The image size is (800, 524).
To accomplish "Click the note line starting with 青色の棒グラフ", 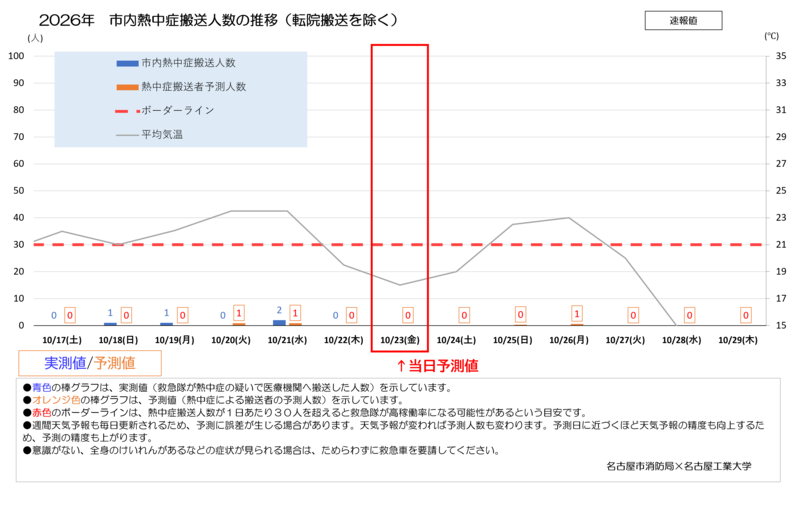I will (238, 388).
